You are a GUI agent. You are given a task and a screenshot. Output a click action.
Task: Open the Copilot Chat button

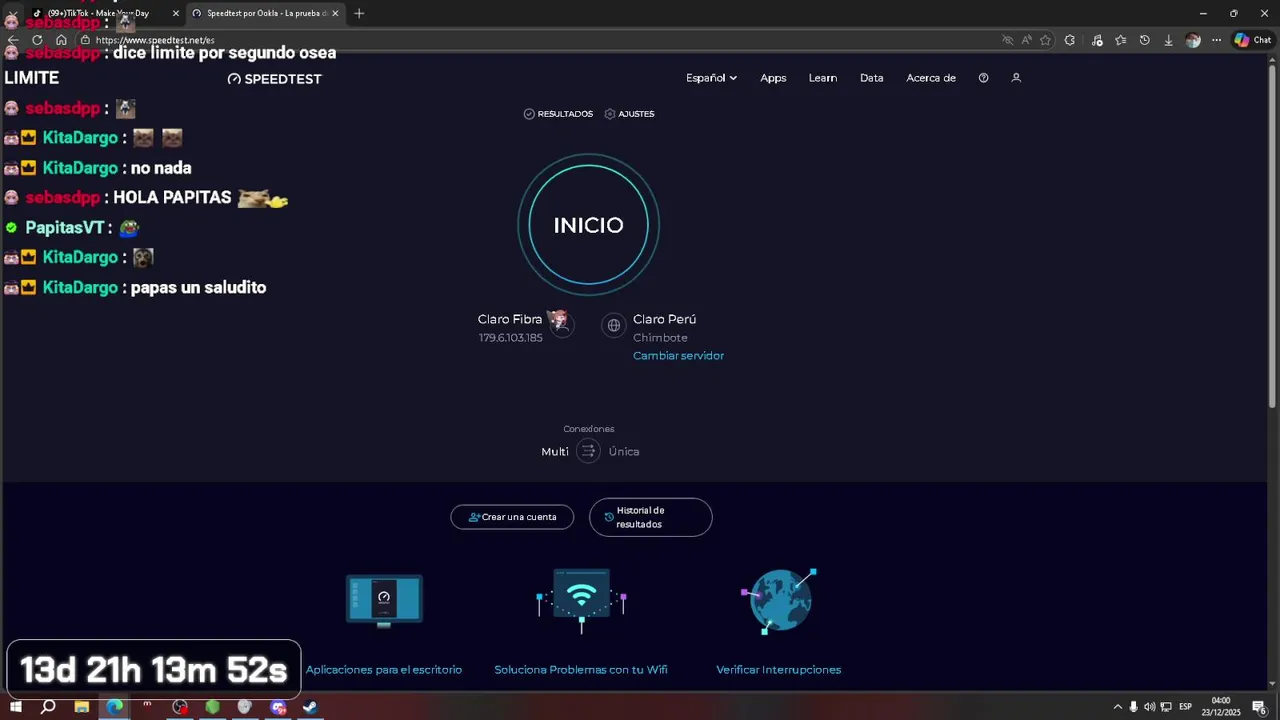pyautogui.click(x=1253, y=40)
